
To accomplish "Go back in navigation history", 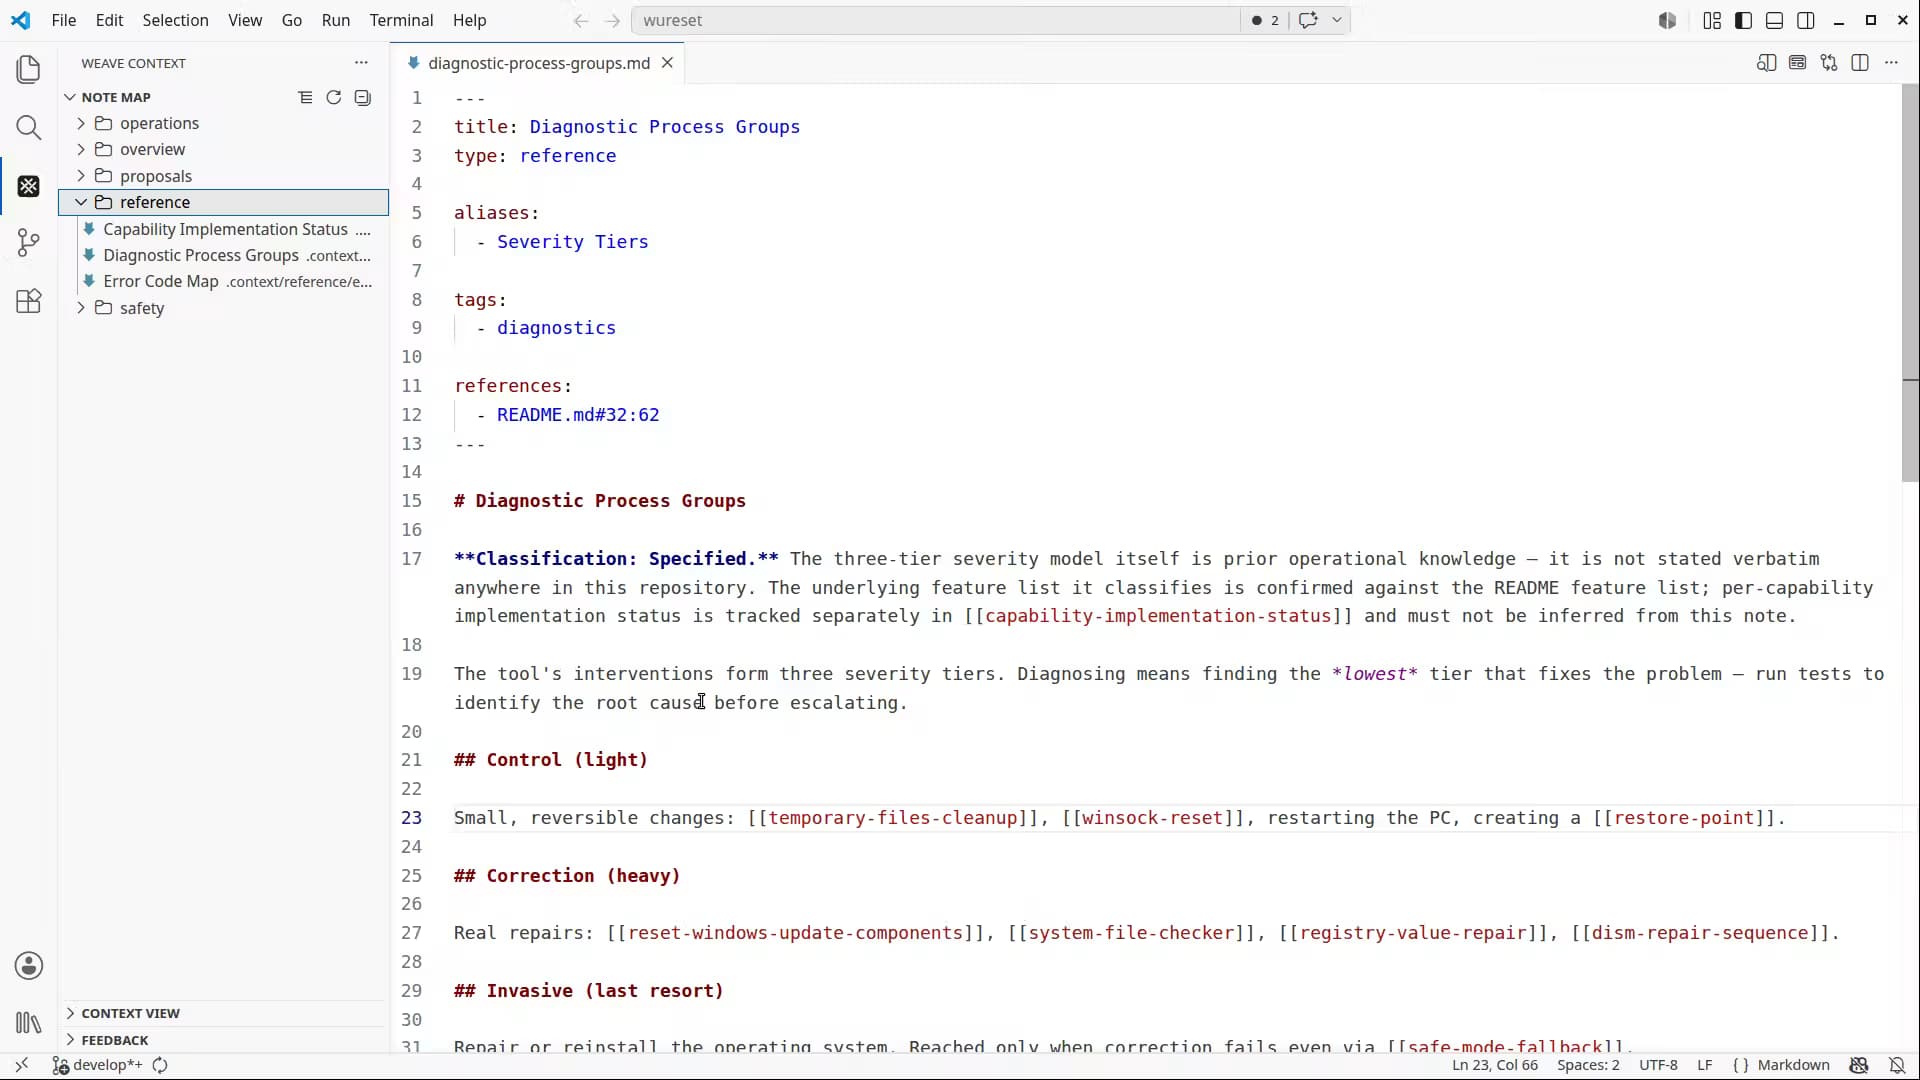I will 581,20.
